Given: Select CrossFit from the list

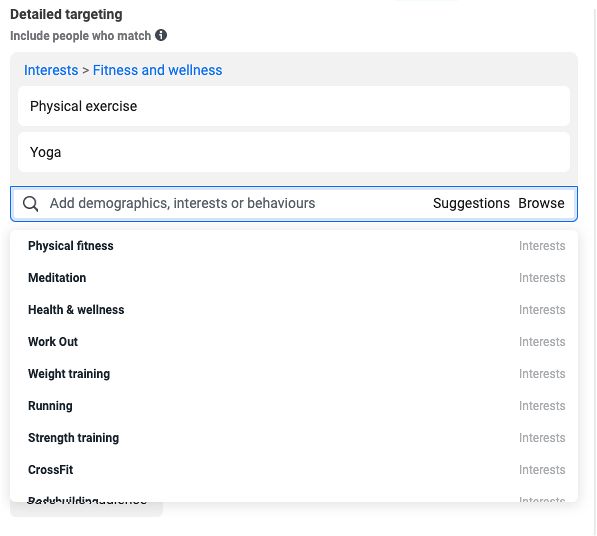Looking at the screenshot, I should click(x=294, y=470).
